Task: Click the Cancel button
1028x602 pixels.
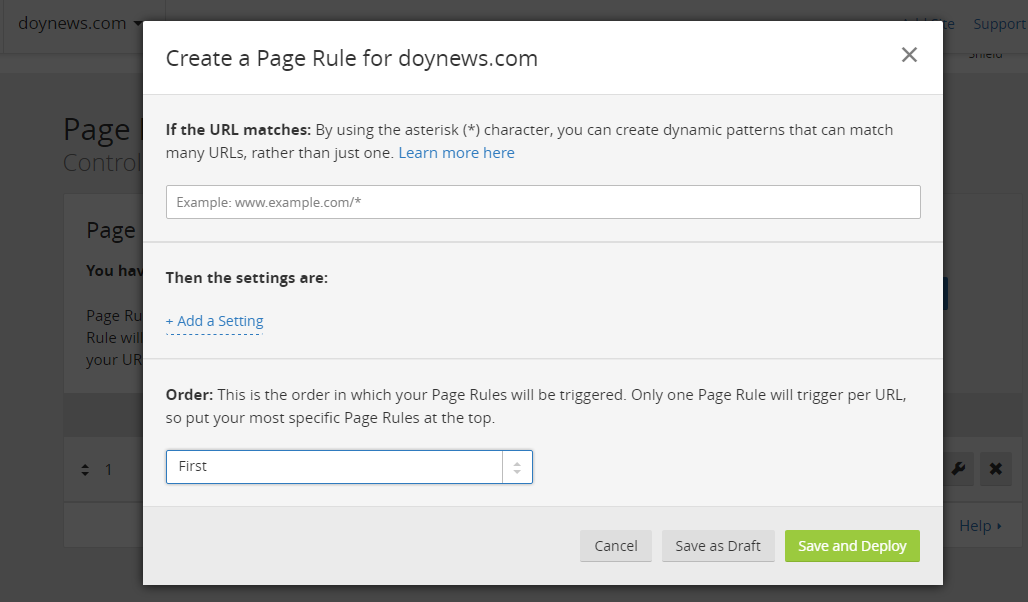Action: tap(616, 546)
